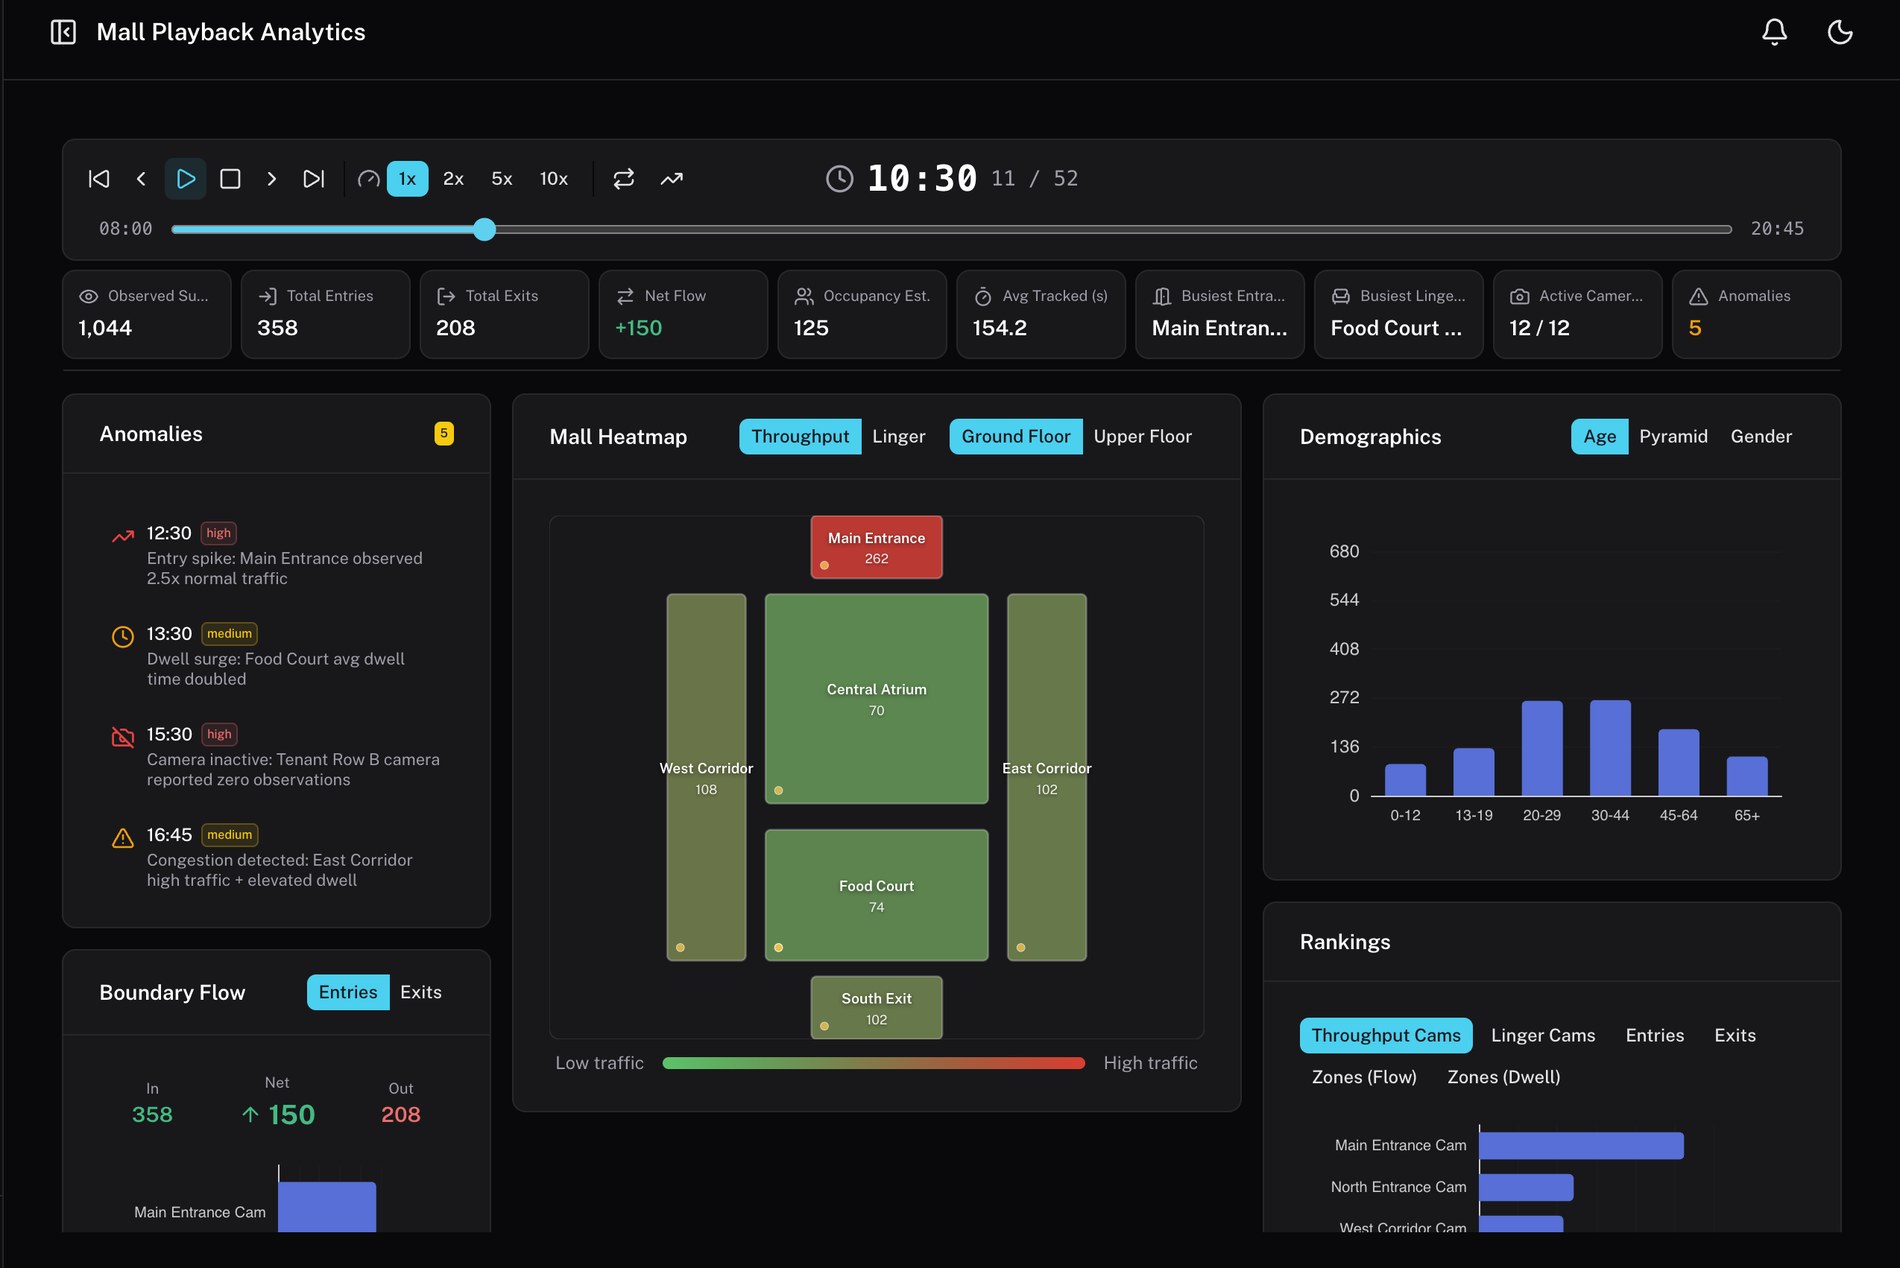Click the Occupancy Est. people icon
Image resolution: width=1900 pixels, height=1268 pixels.
[804, 296]
